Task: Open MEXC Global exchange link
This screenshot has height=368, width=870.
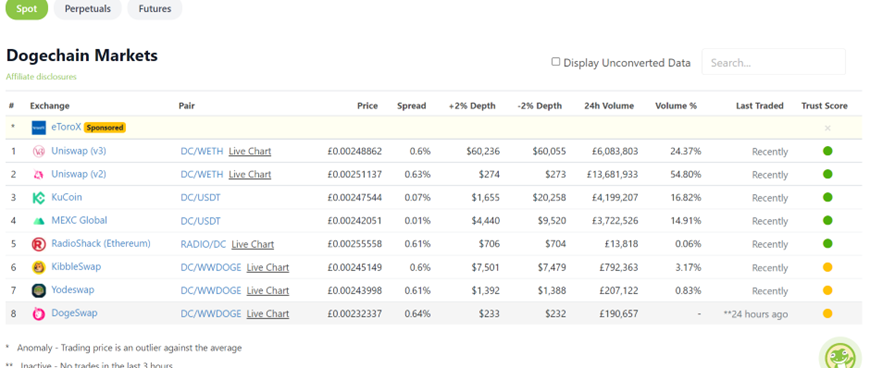Action: tap(79, 220)
